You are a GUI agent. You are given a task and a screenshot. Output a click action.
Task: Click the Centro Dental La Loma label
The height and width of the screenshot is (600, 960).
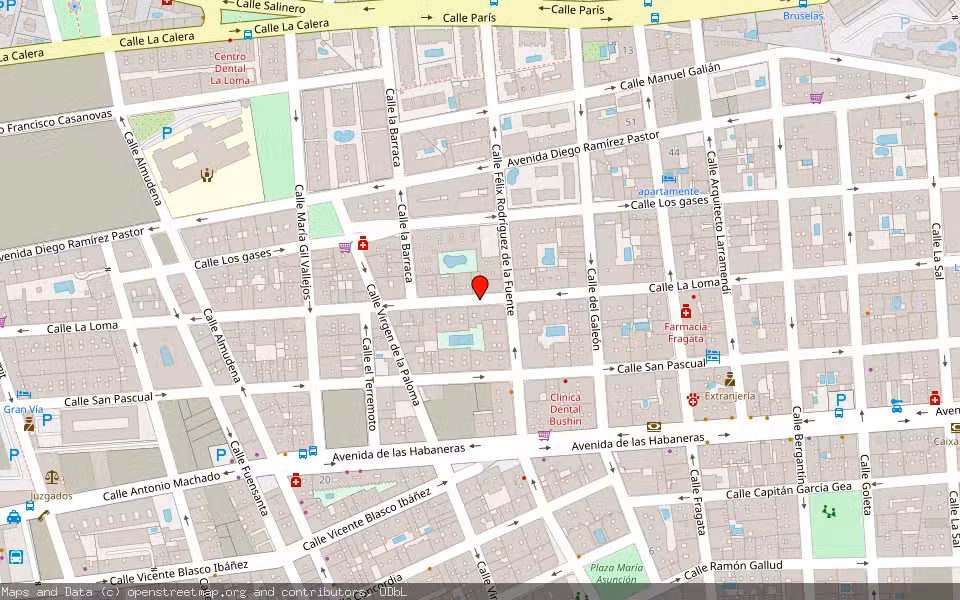coord(230,69)
